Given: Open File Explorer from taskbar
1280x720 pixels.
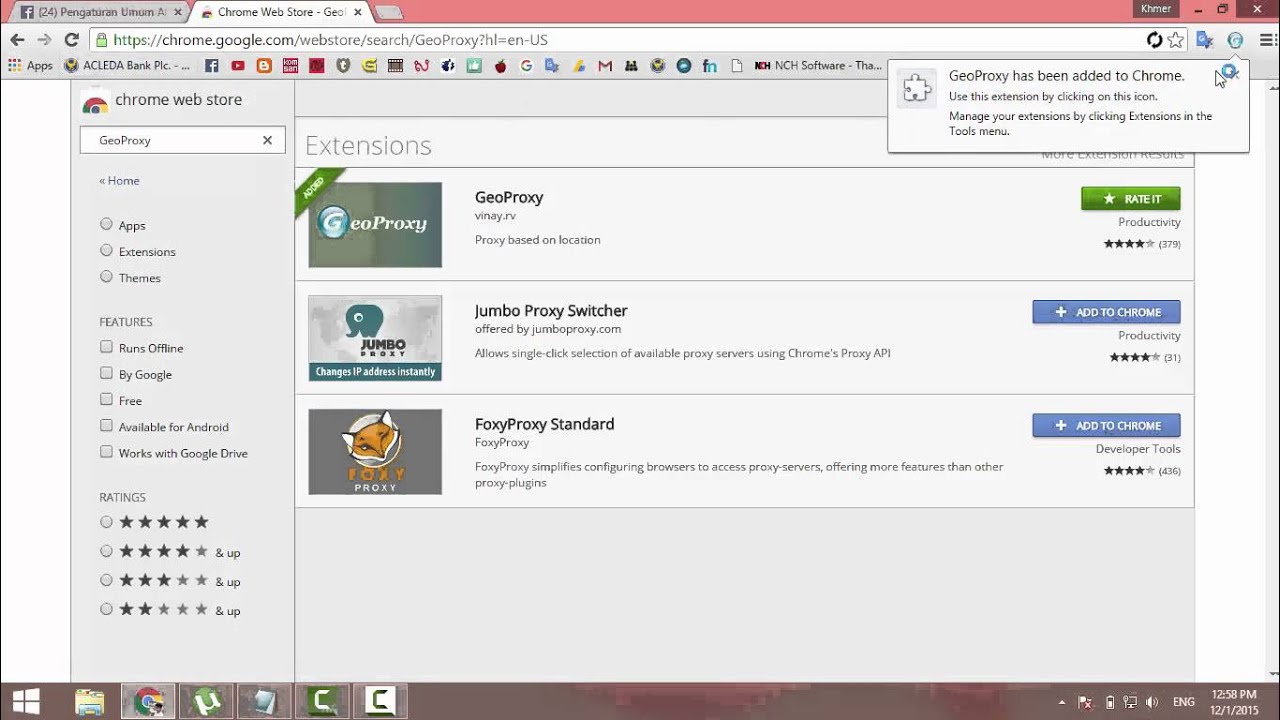Looking at the screenshot, I should tap(90, 701).
